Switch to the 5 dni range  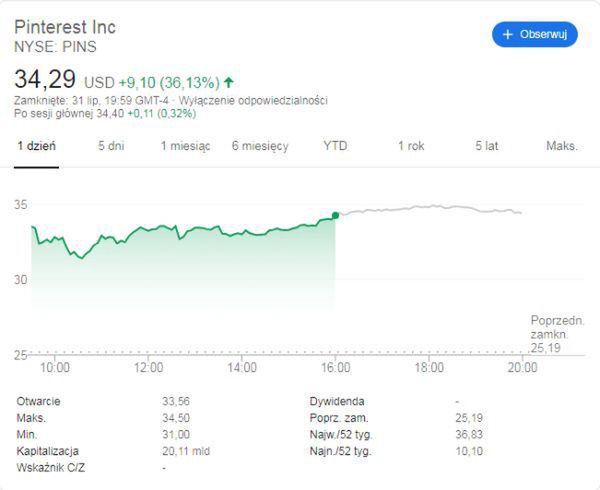pyautogui.click(x=111, y=146)
